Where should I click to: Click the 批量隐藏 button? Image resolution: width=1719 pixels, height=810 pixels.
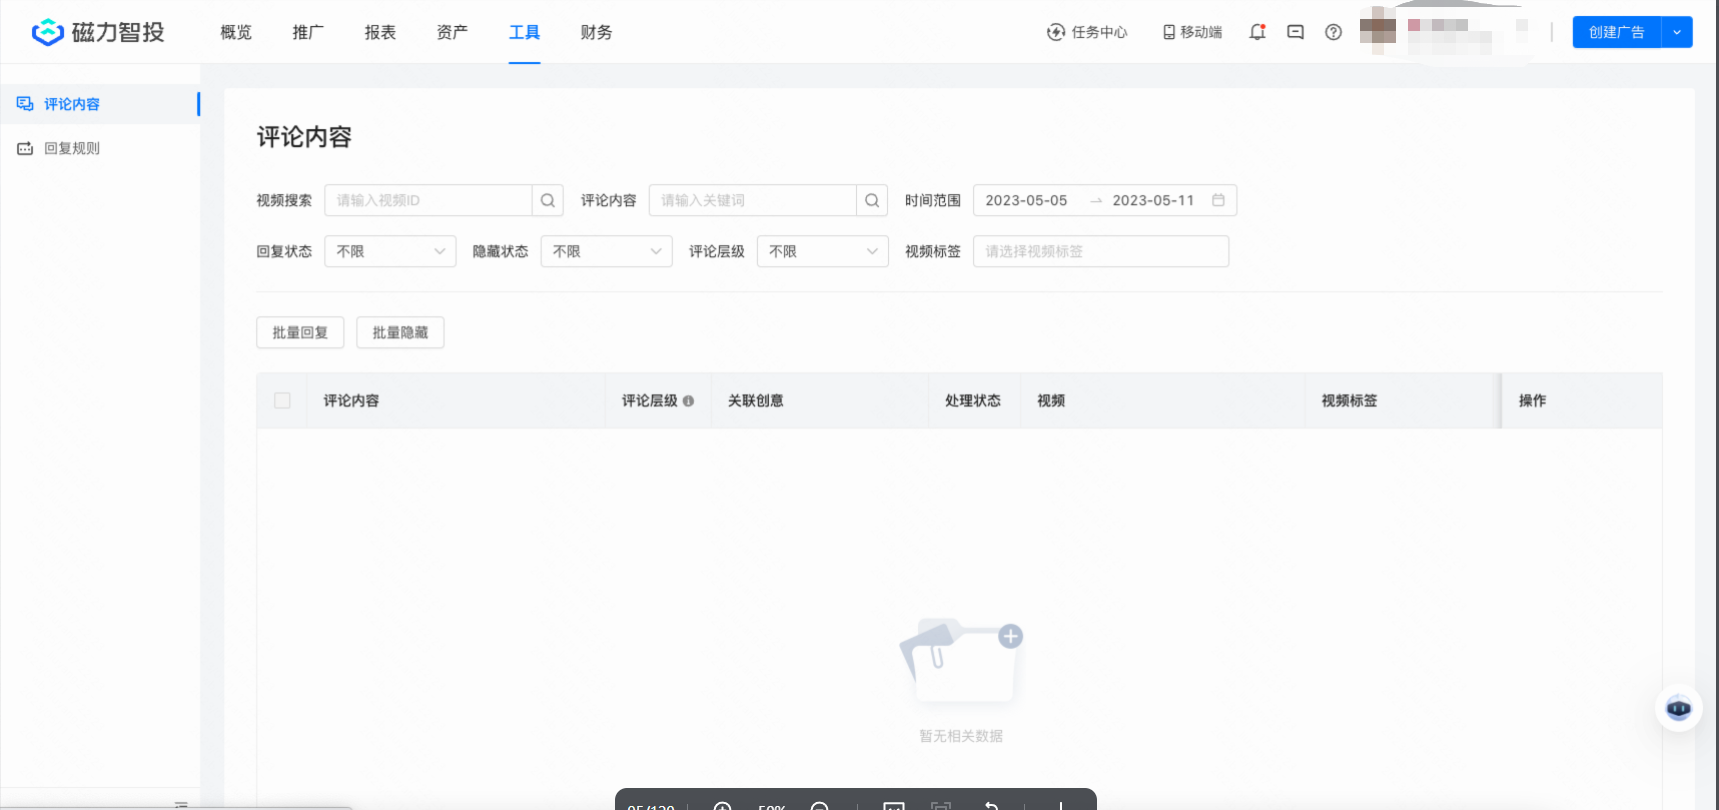point(400,332)
